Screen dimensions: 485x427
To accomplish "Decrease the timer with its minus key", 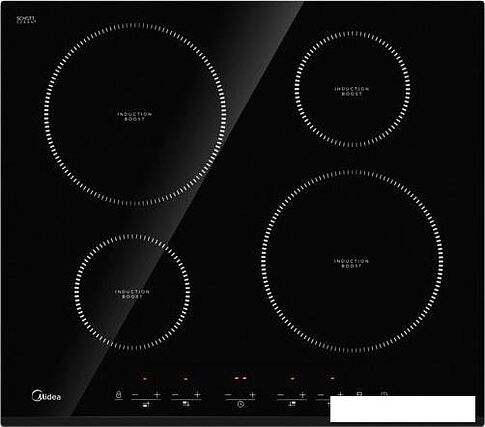I will [228, 395].
